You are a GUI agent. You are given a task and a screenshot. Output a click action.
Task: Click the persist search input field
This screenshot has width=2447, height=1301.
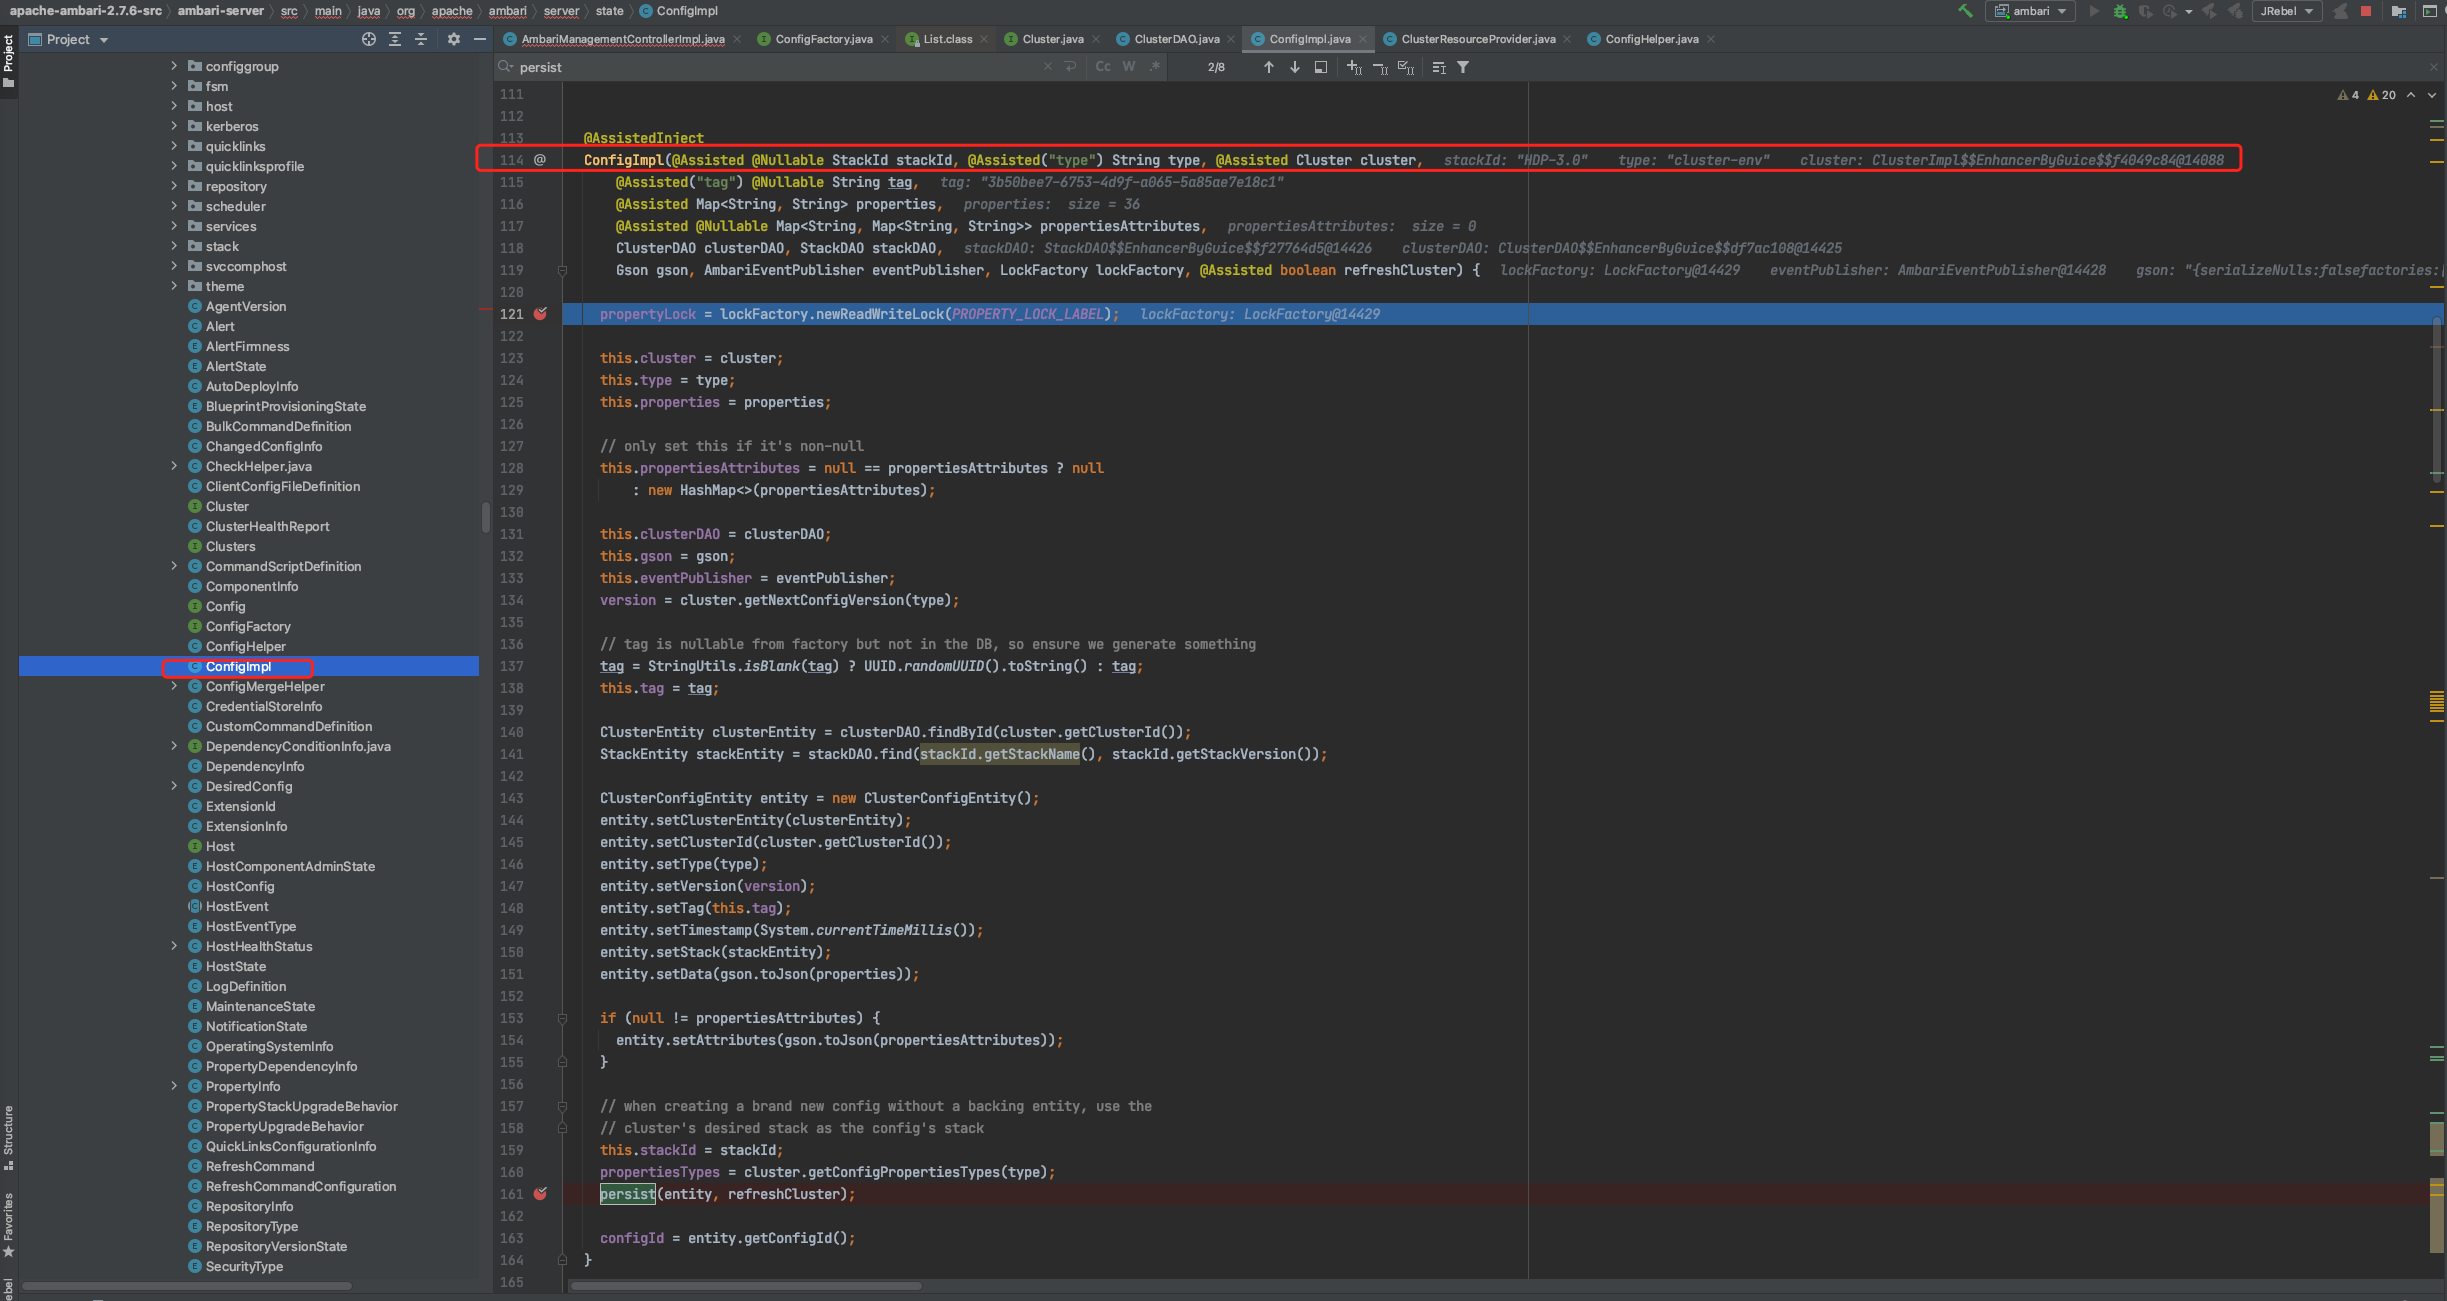[x=780, y=67]
